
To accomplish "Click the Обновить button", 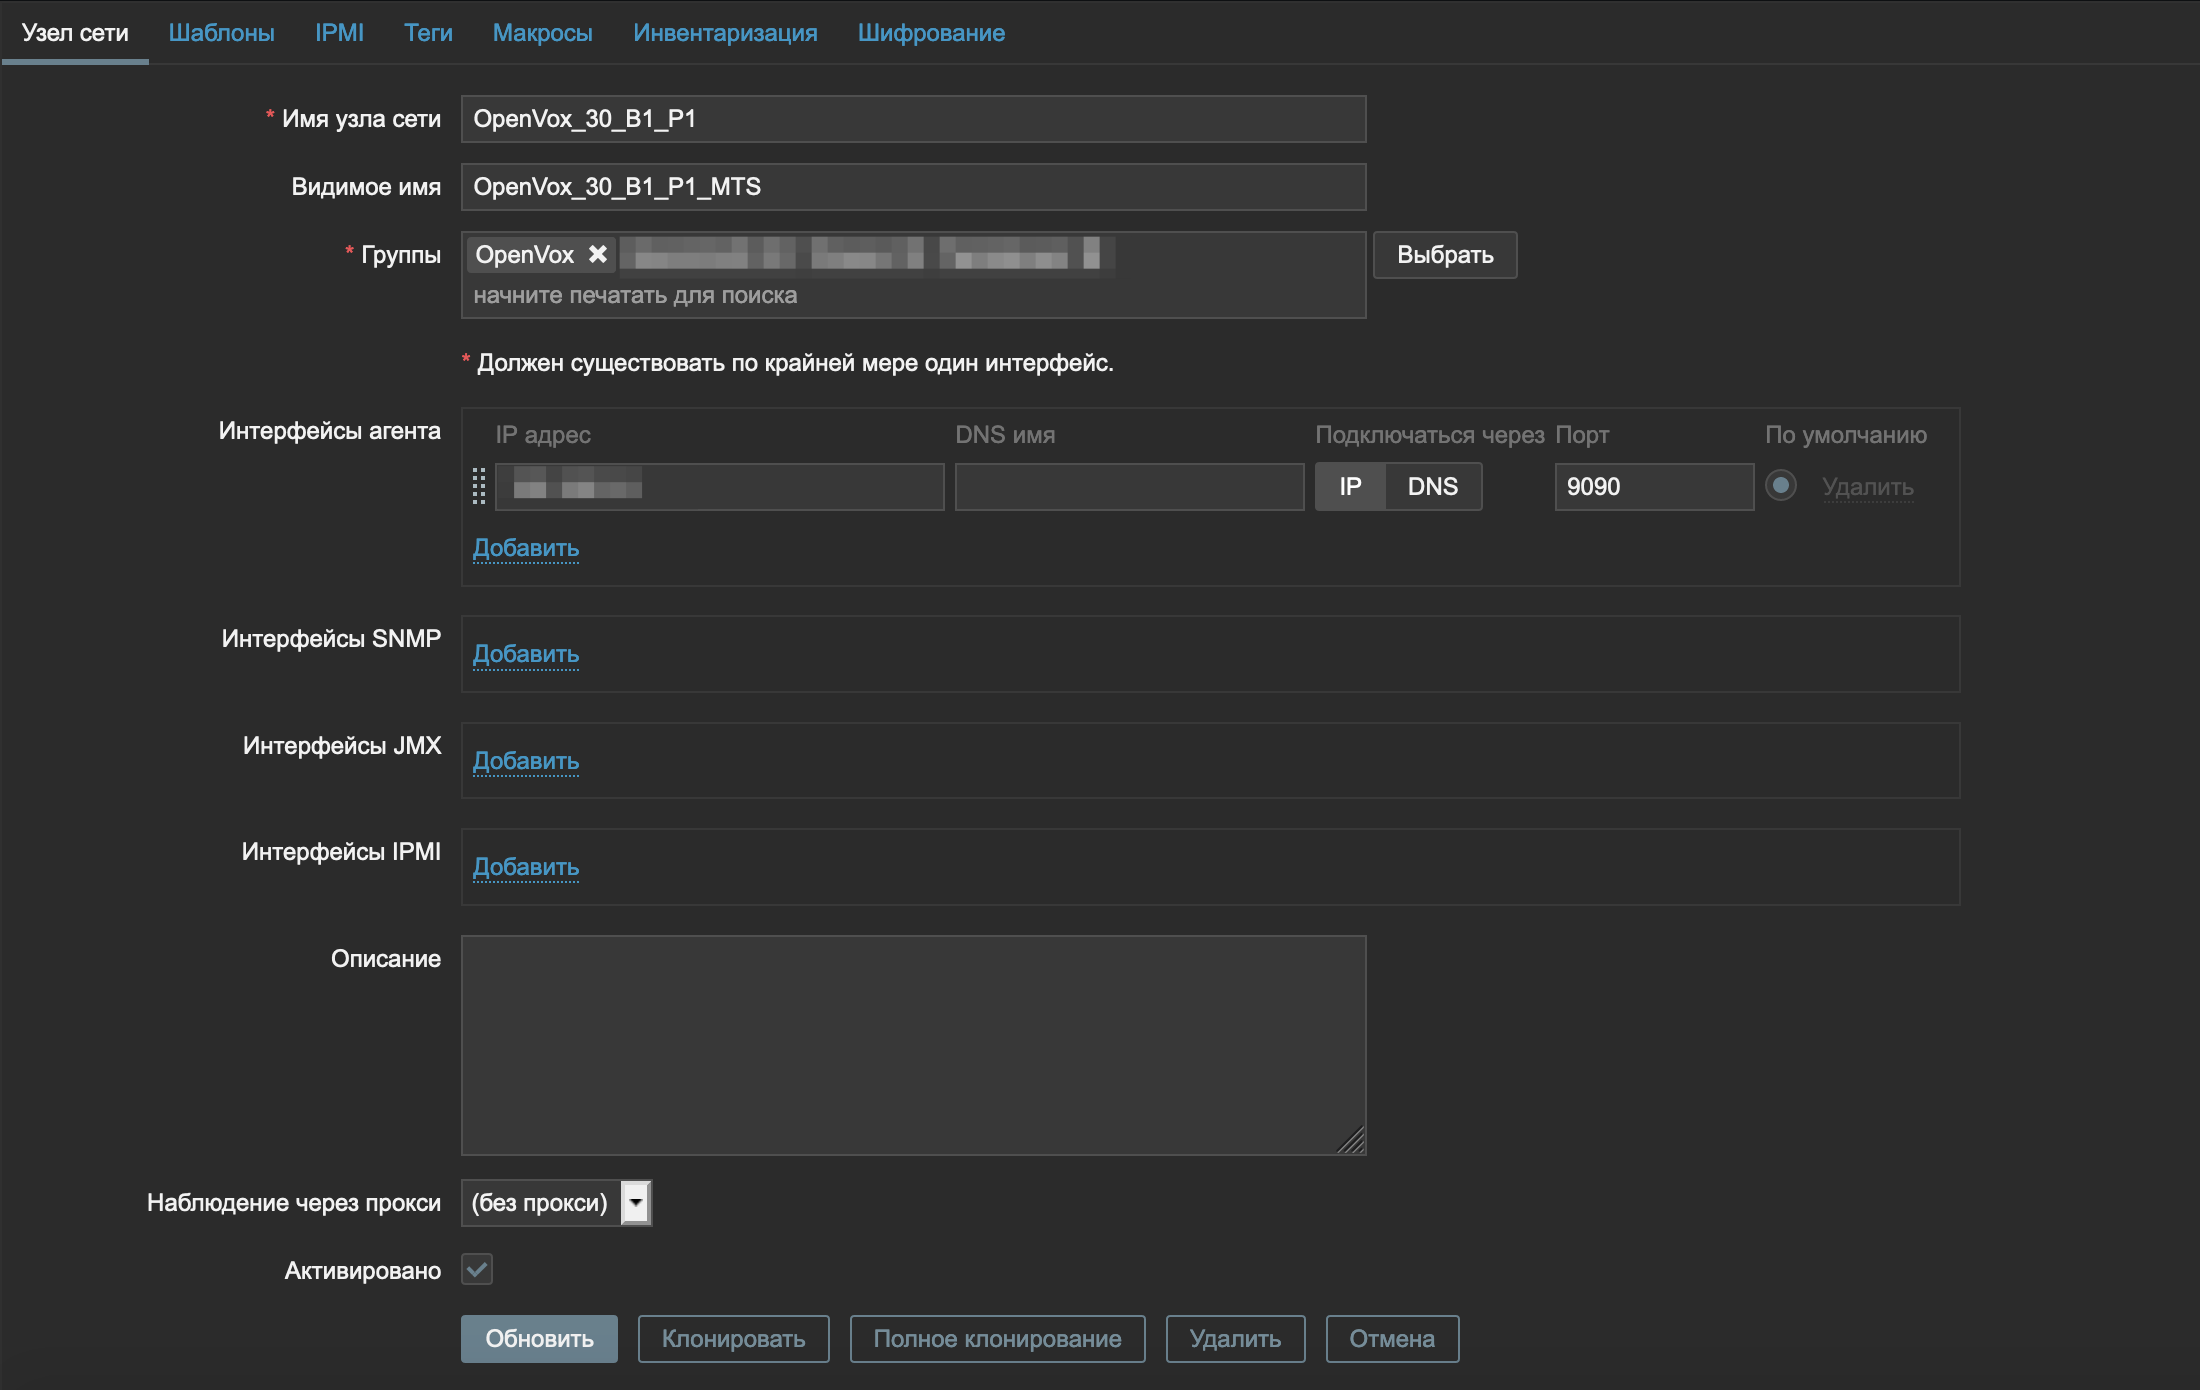I will click(x=539, y=1339).
